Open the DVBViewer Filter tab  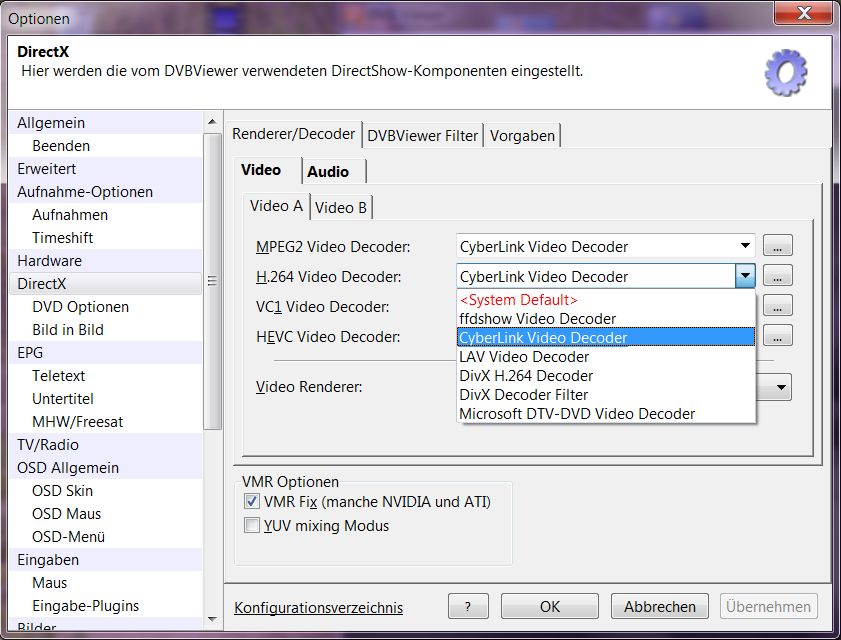tap(423, 136)
